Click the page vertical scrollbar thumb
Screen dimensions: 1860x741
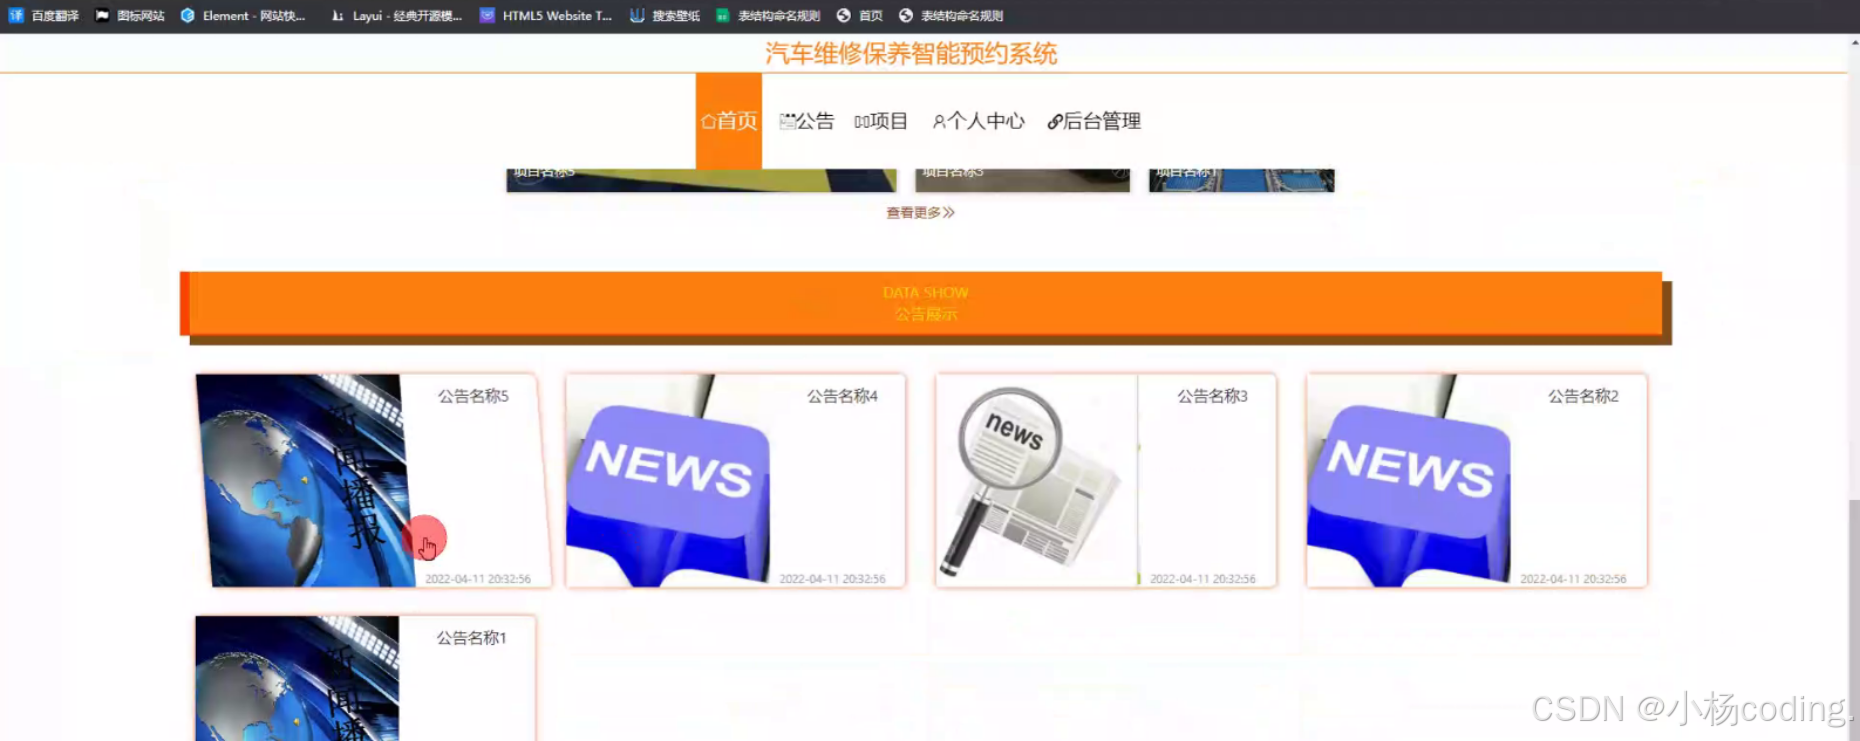1854,620
